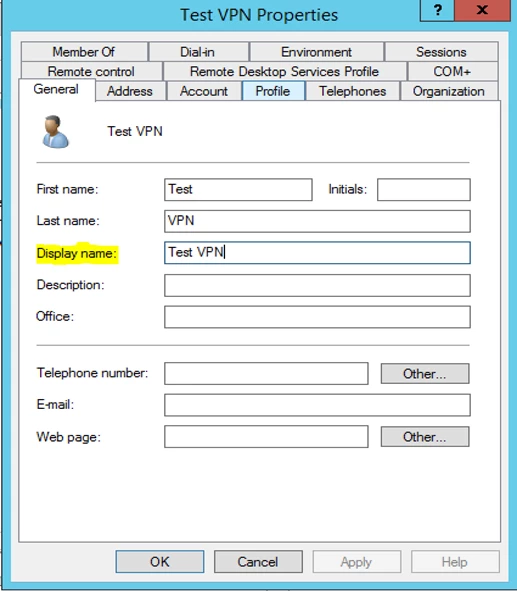
Task: Open Other telephone numbers
Action: [425, 374]
